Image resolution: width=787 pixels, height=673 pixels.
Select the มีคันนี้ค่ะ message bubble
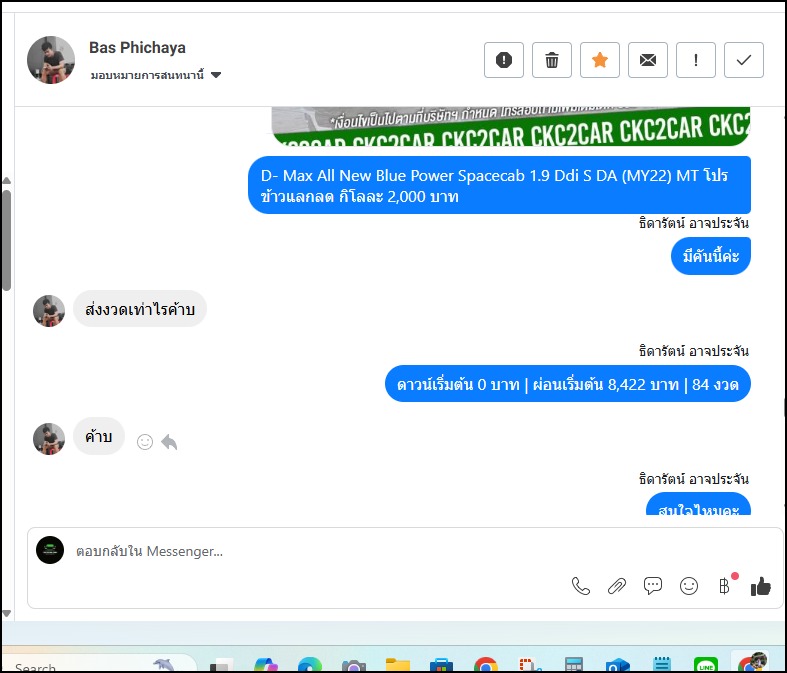711,256
